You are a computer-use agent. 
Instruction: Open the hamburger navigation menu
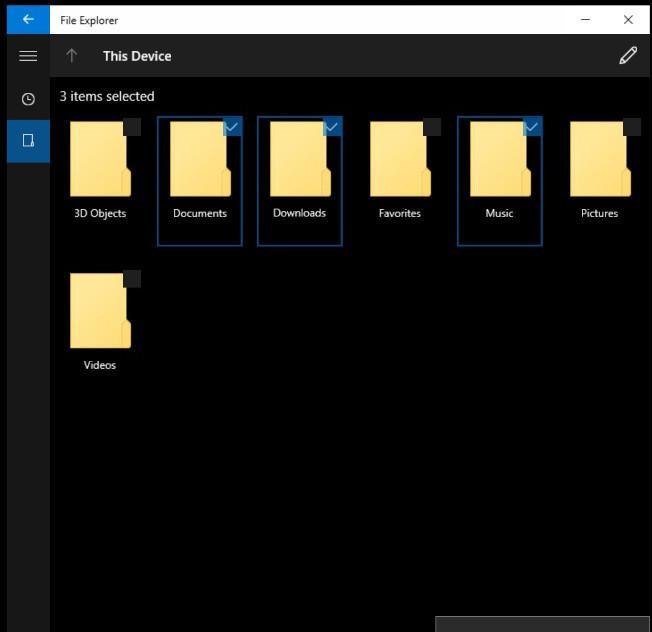(28, 56)
